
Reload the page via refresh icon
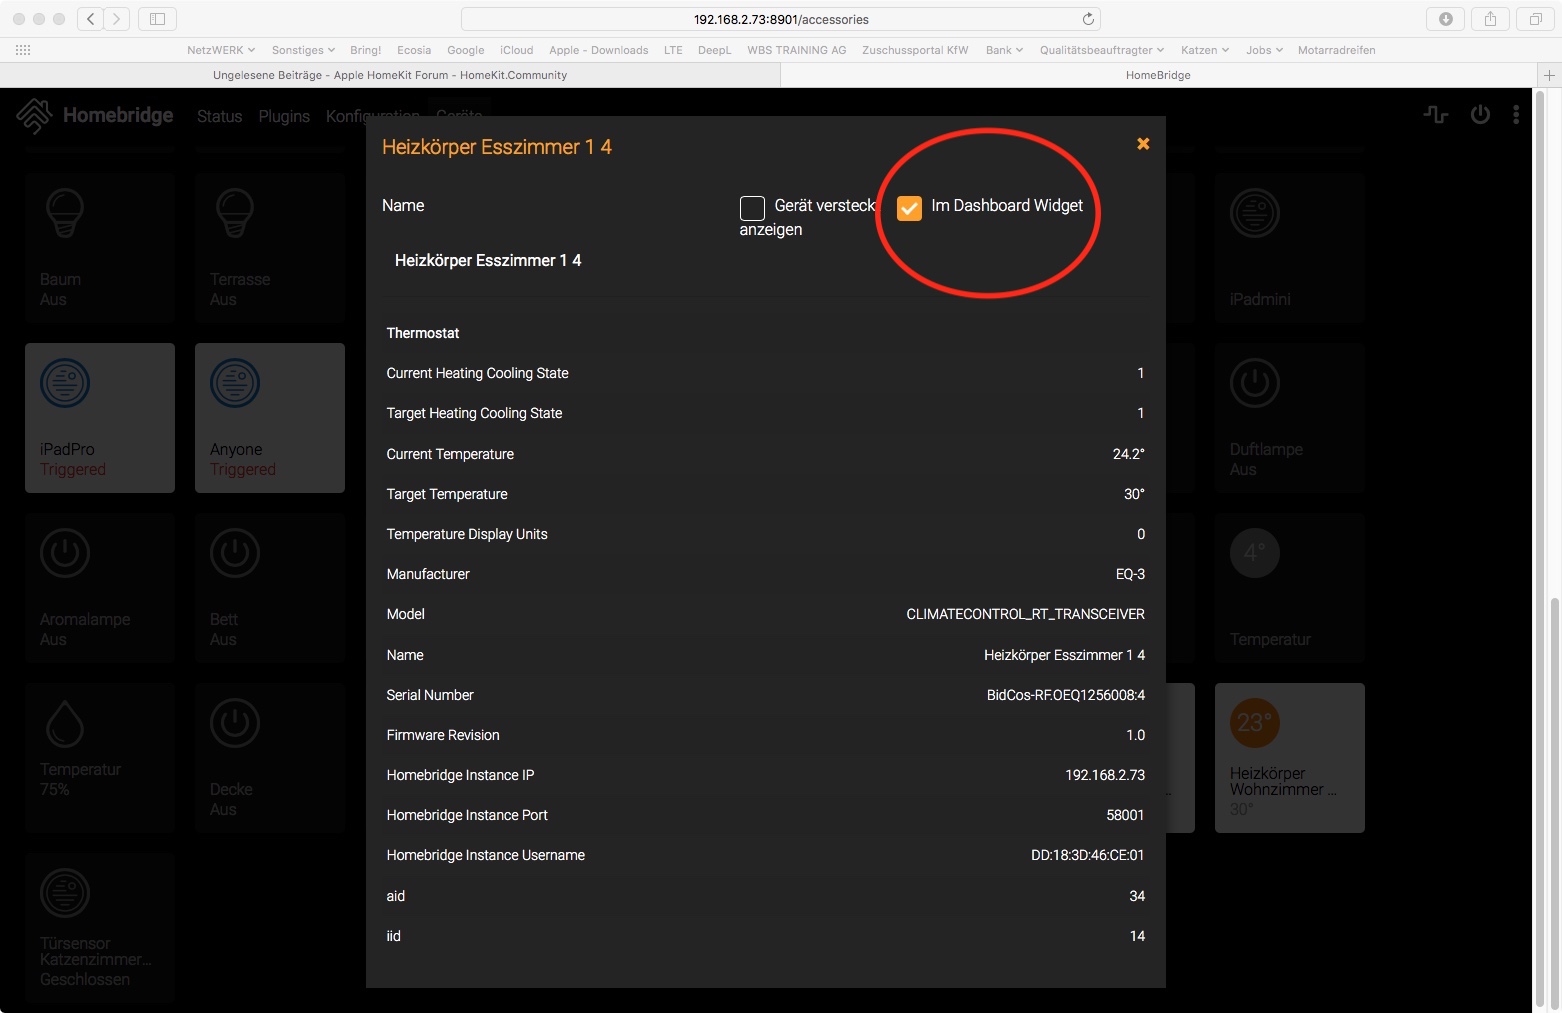1088,19
